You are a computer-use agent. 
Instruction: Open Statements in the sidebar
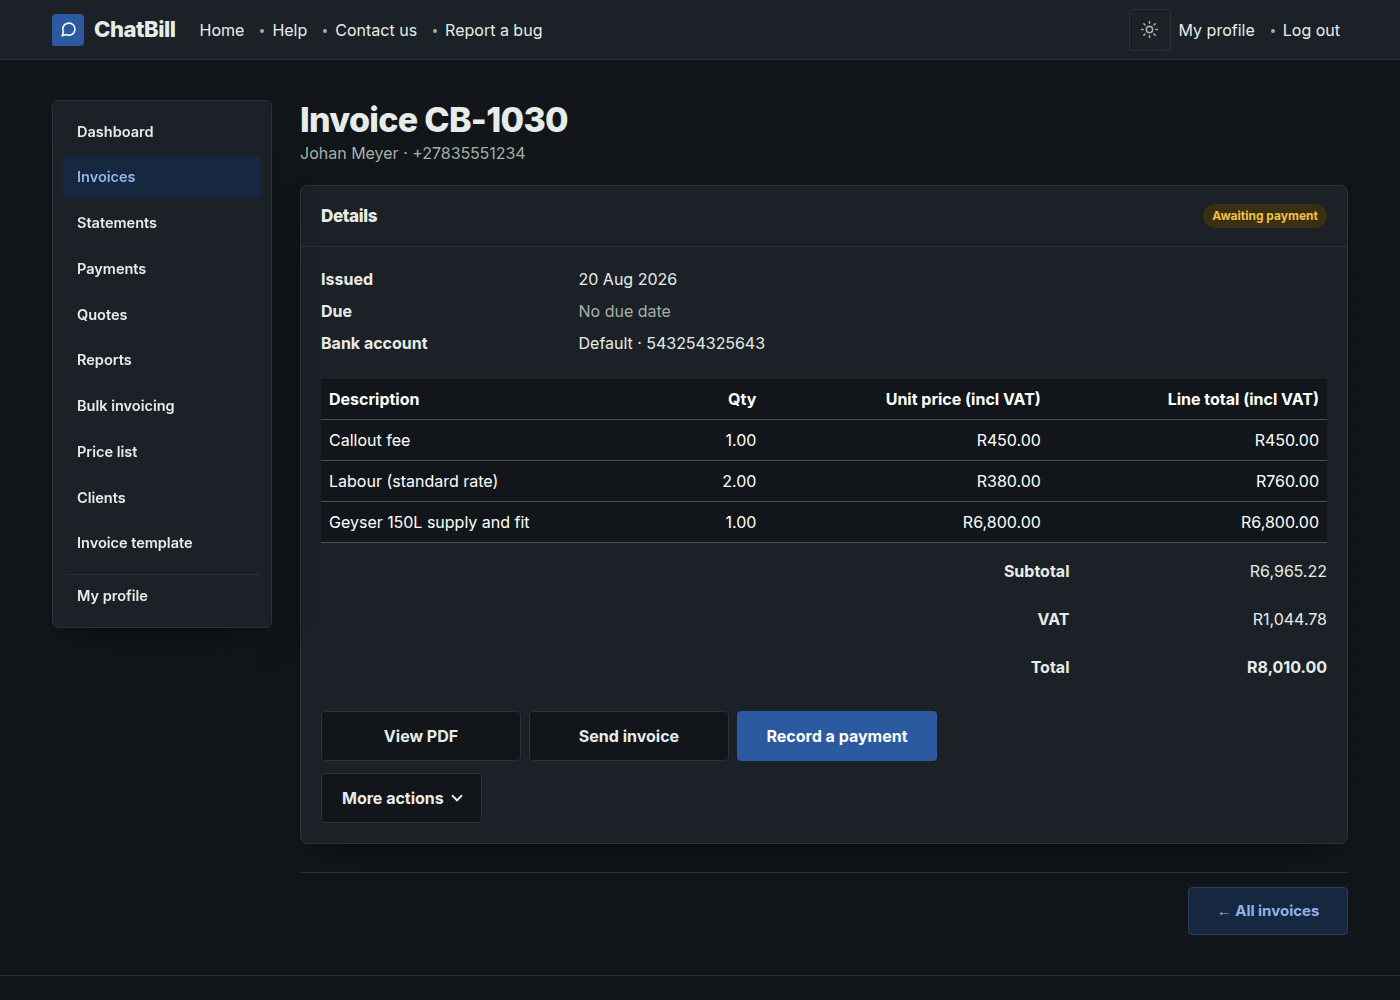(x=162, y=223)
